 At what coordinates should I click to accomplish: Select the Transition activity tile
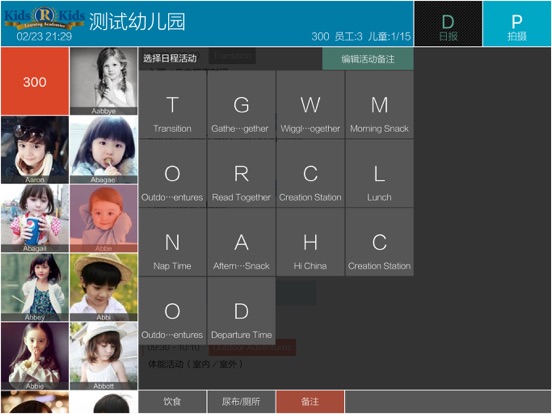(172, 104)
